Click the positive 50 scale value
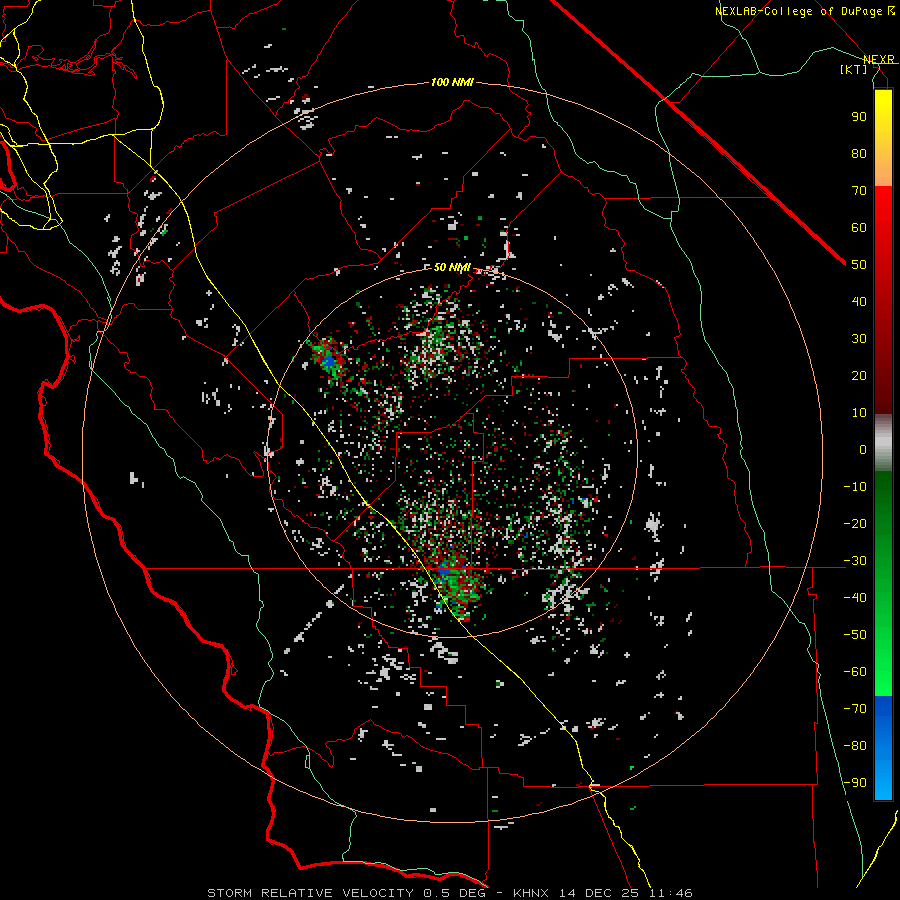The image size is (900, 900). [859, 265]
